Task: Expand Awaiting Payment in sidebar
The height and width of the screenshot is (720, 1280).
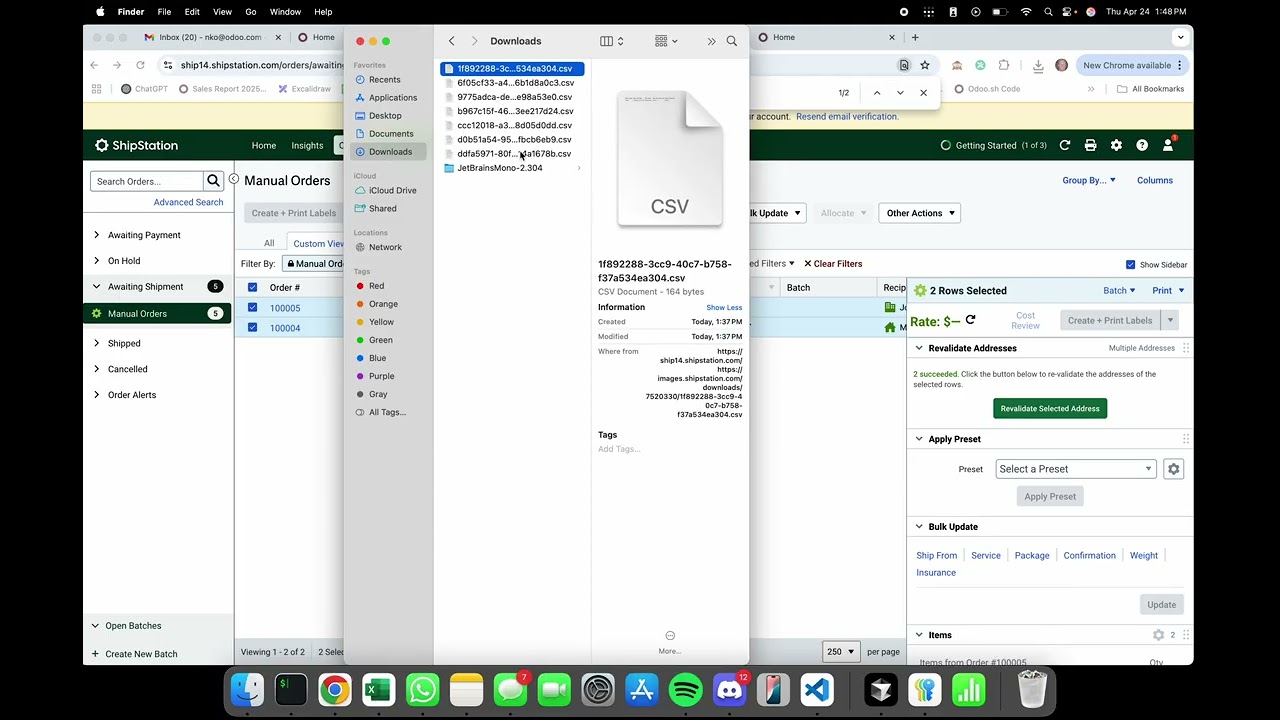Action: coord(96,235)
